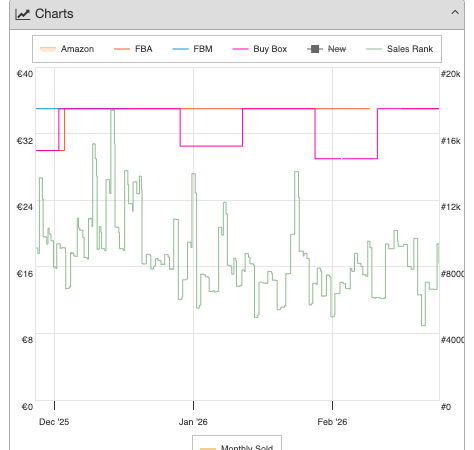Click the orange FBA legend line marker

122,49
